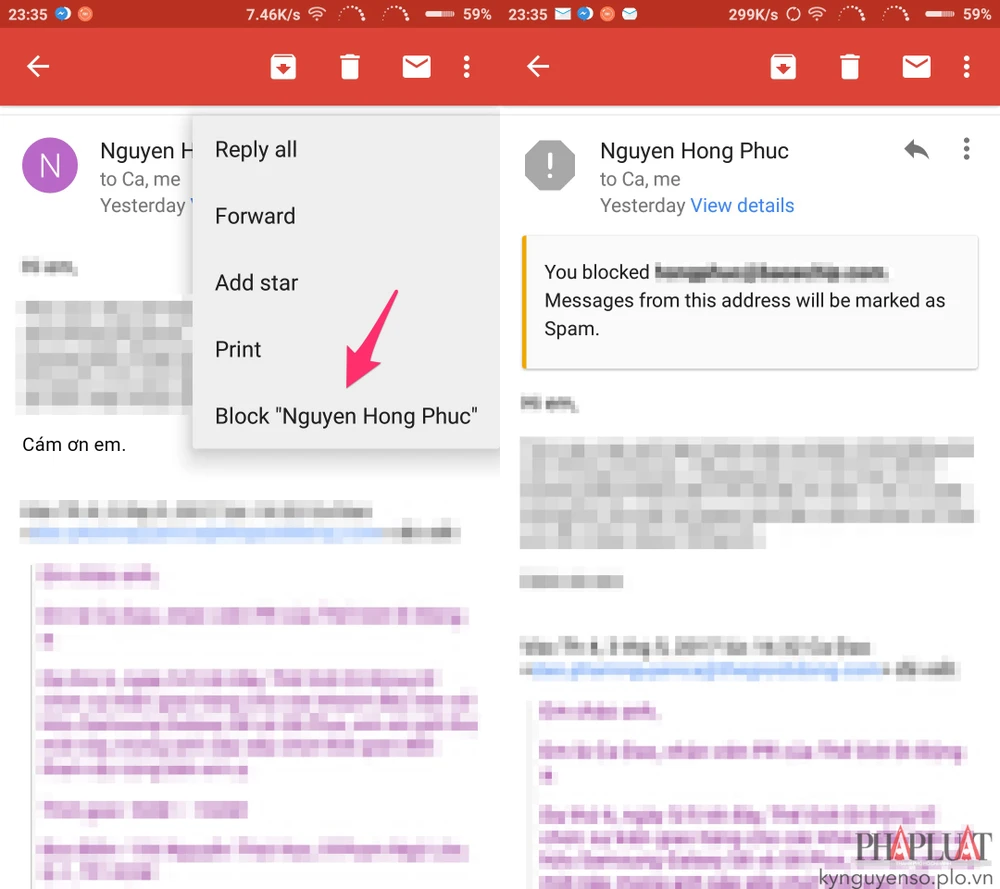Open left screen toolbar overflow menu
Screen dimensions: 1000x889
pyautogui.click(x=466, y=67)
